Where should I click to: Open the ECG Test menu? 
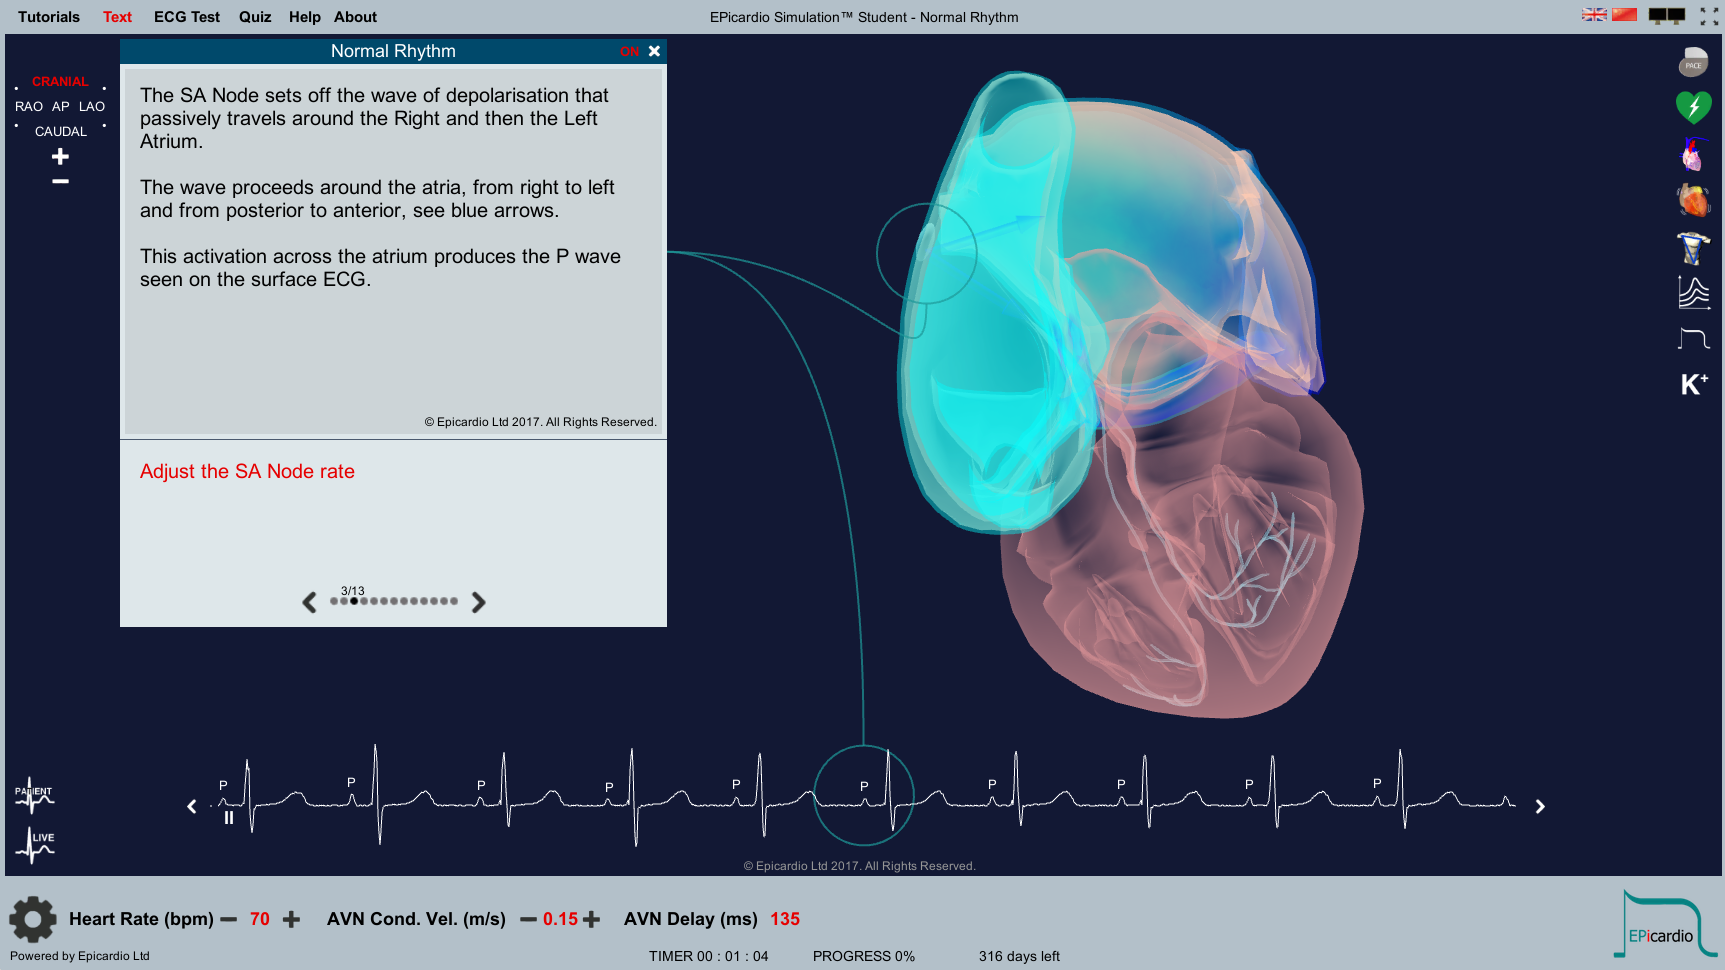186,17
